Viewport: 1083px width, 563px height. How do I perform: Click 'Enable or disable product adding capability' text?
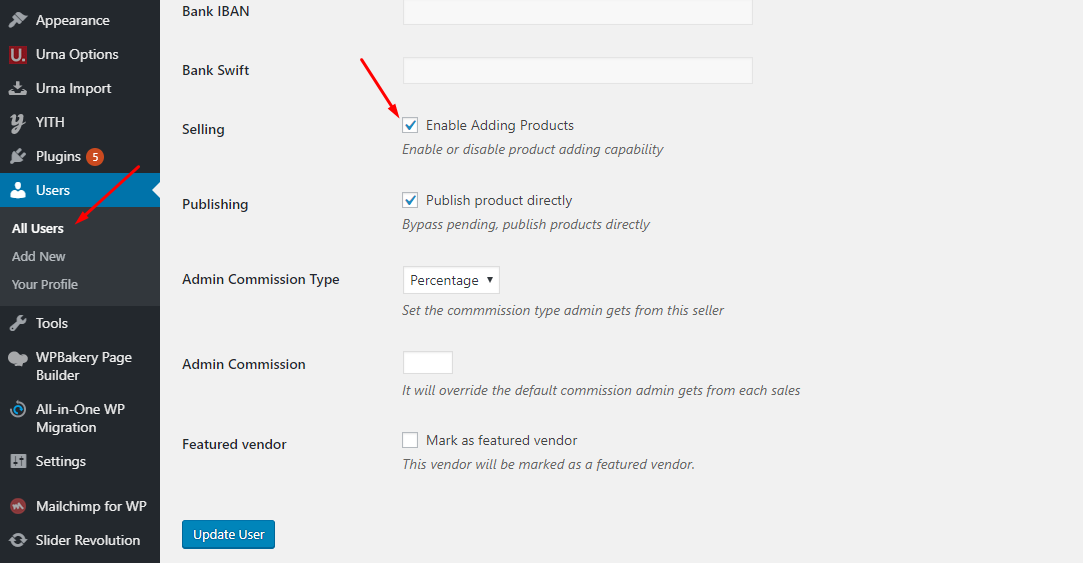pyautogui.click(x=533, y=149)
